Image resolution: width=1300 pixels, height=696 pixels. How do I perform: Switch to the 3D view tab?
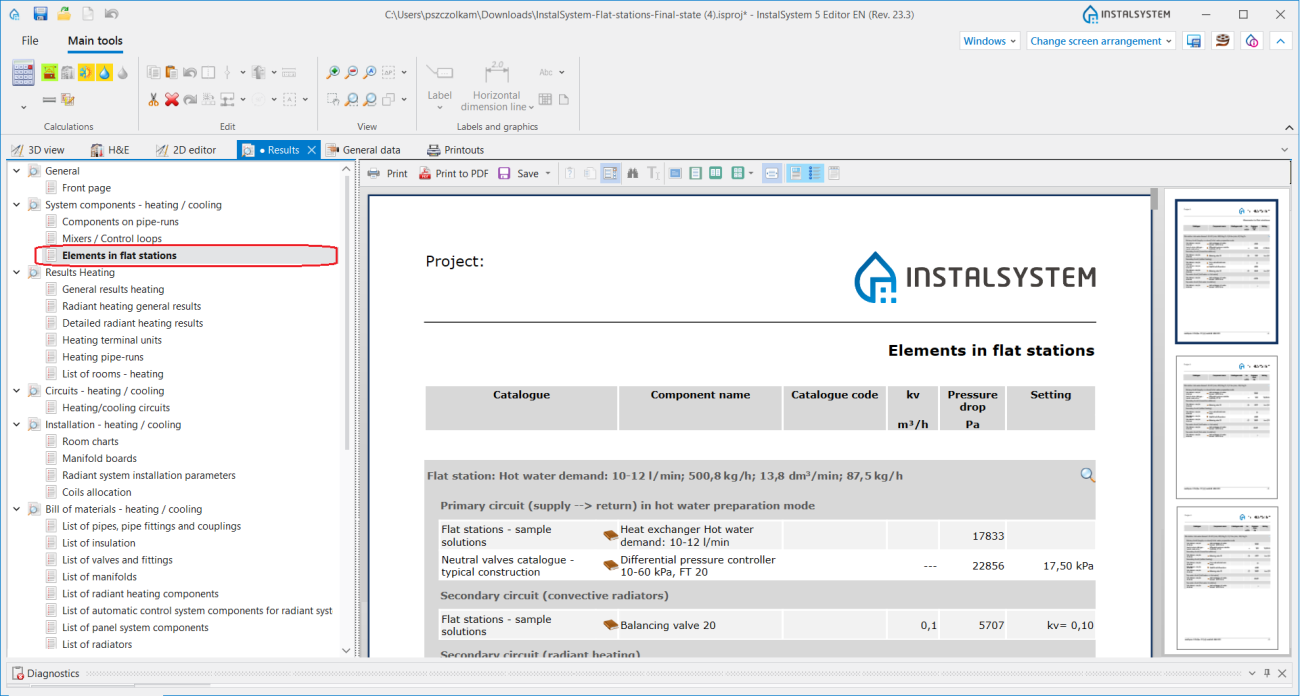click(38, 150)
